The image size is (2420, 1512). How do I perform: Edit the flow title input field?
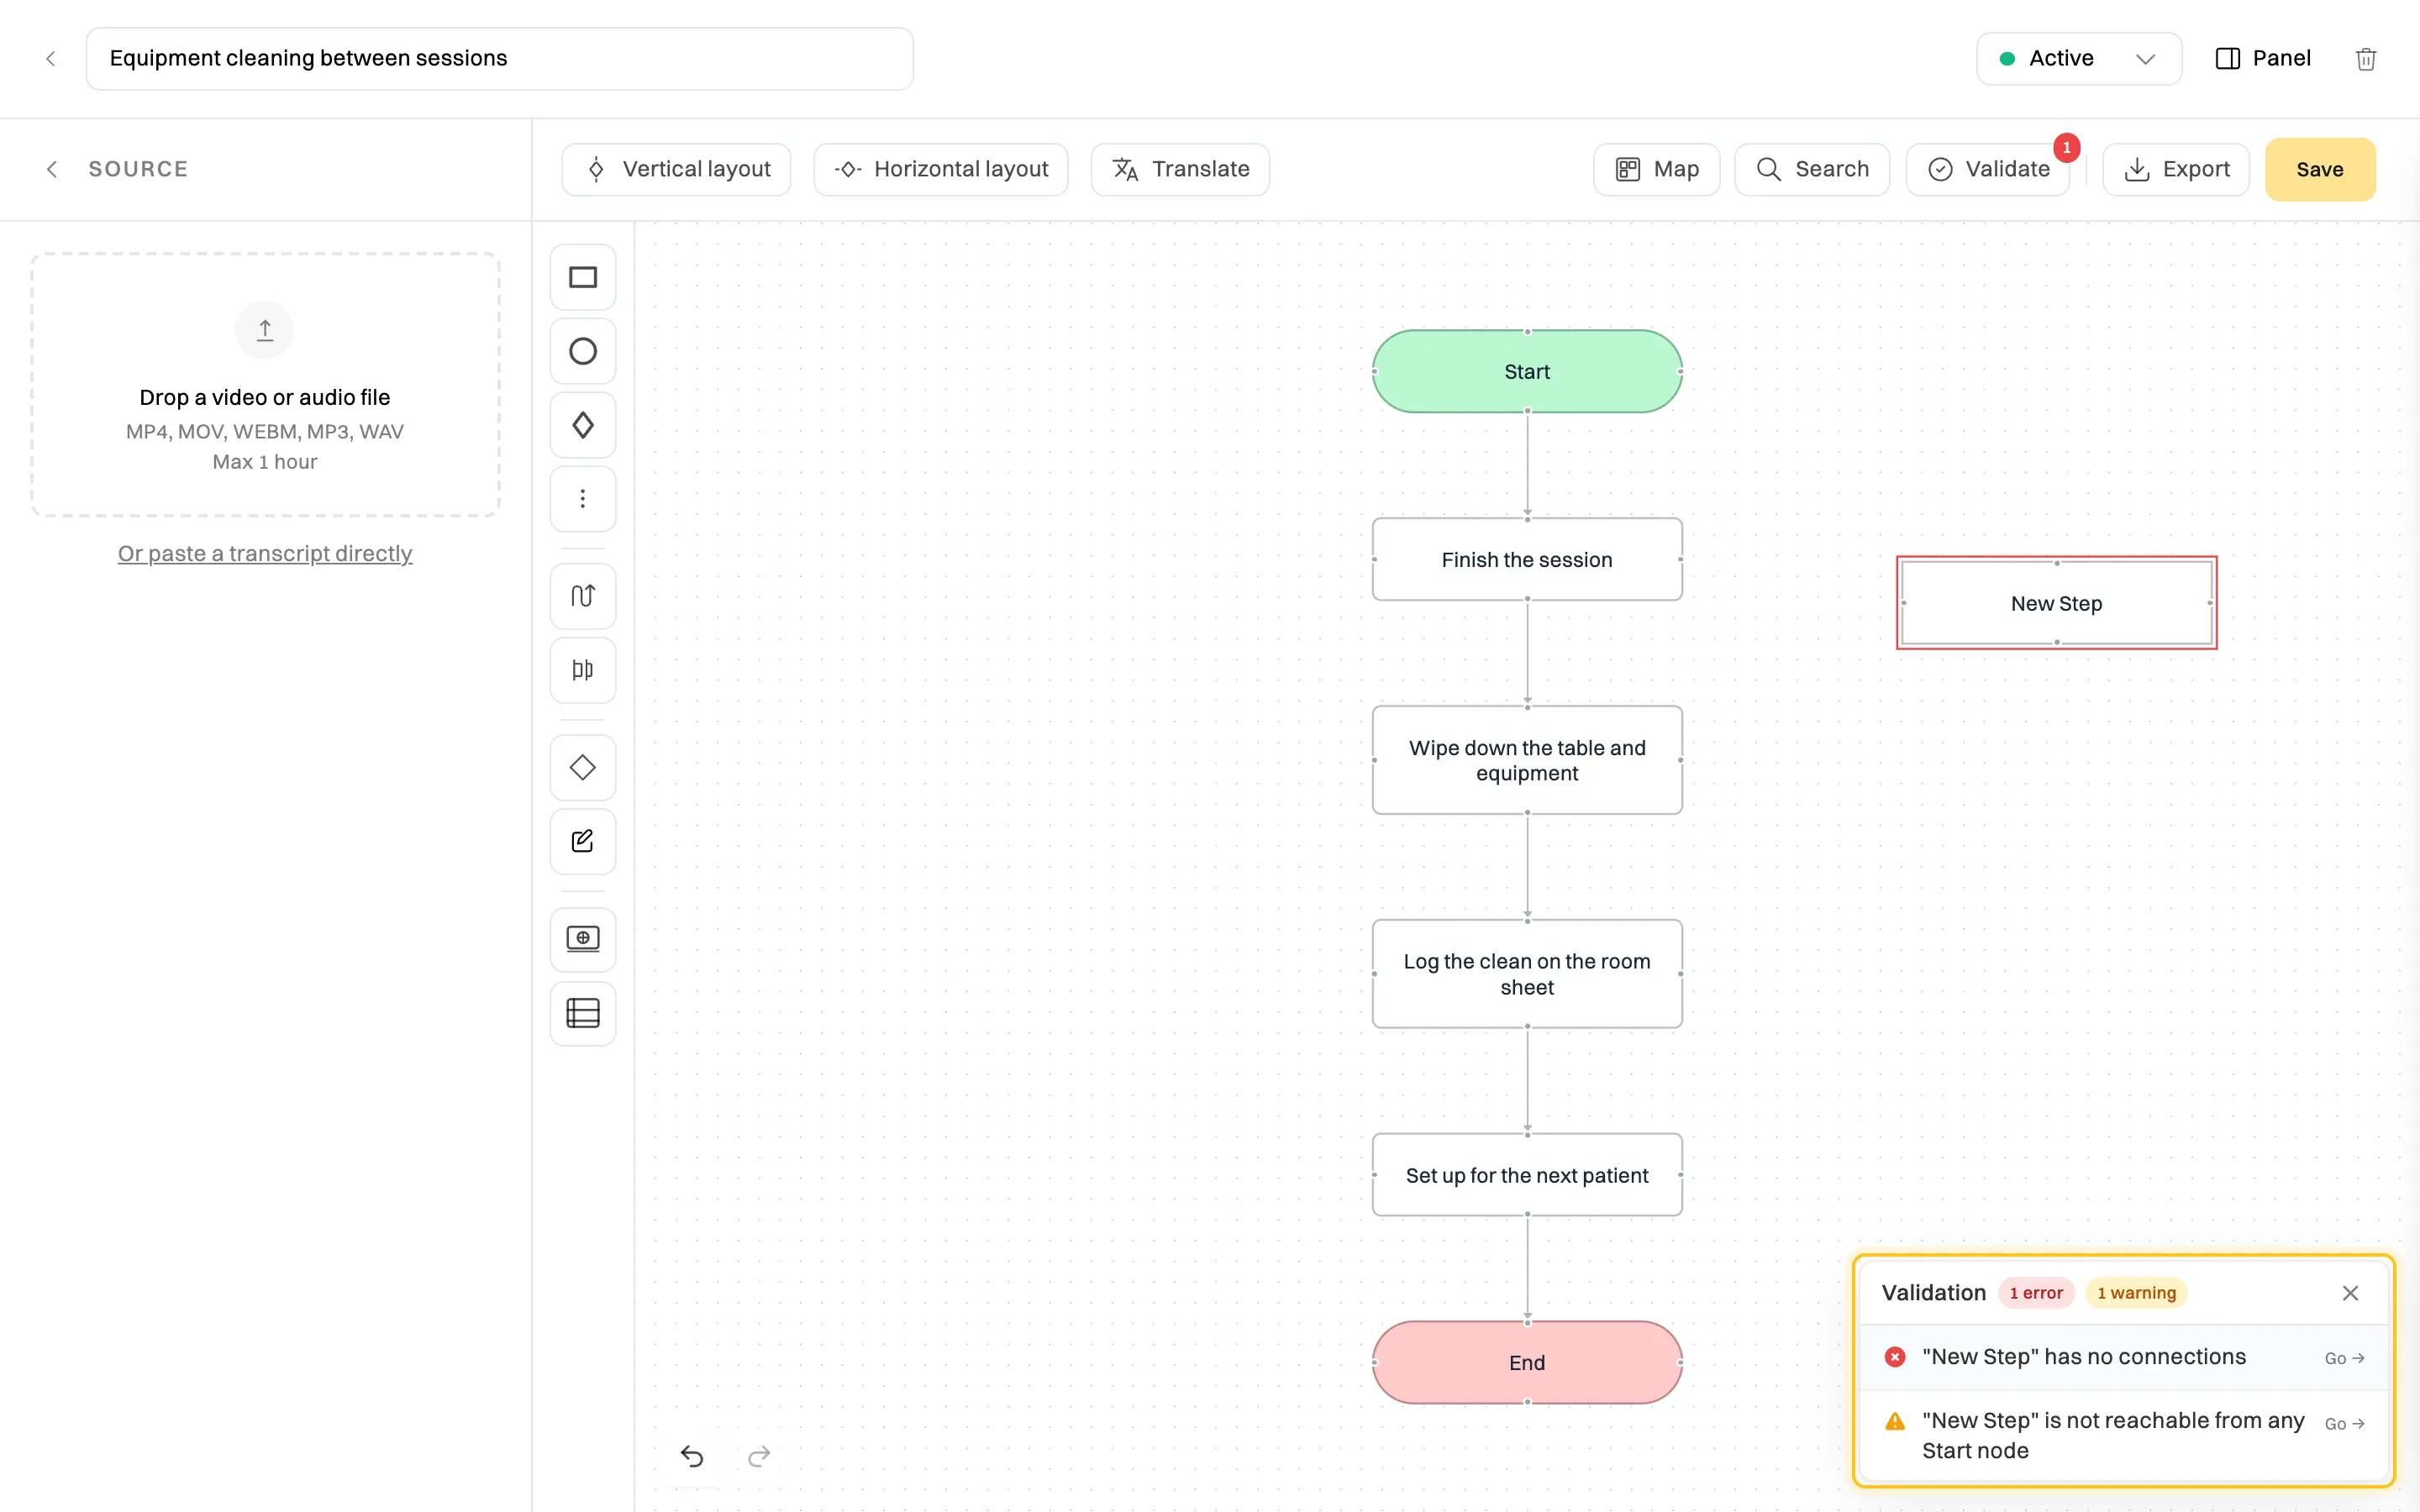coord(500,59)
